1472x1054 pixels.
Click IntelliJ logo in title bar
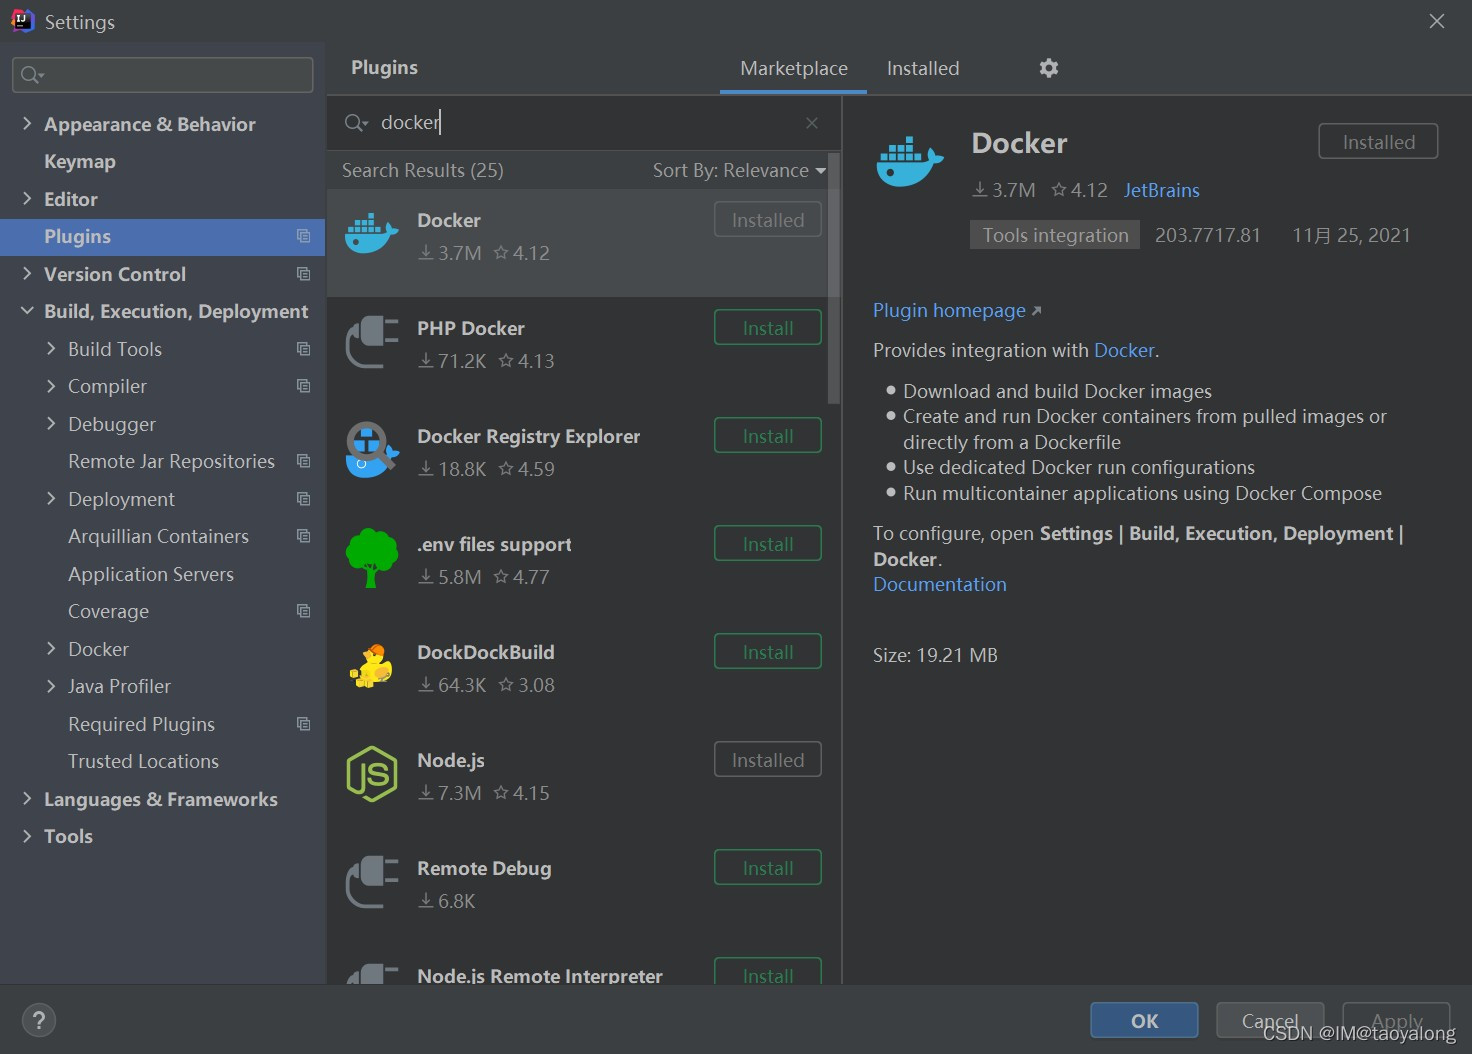pos(22,21)
